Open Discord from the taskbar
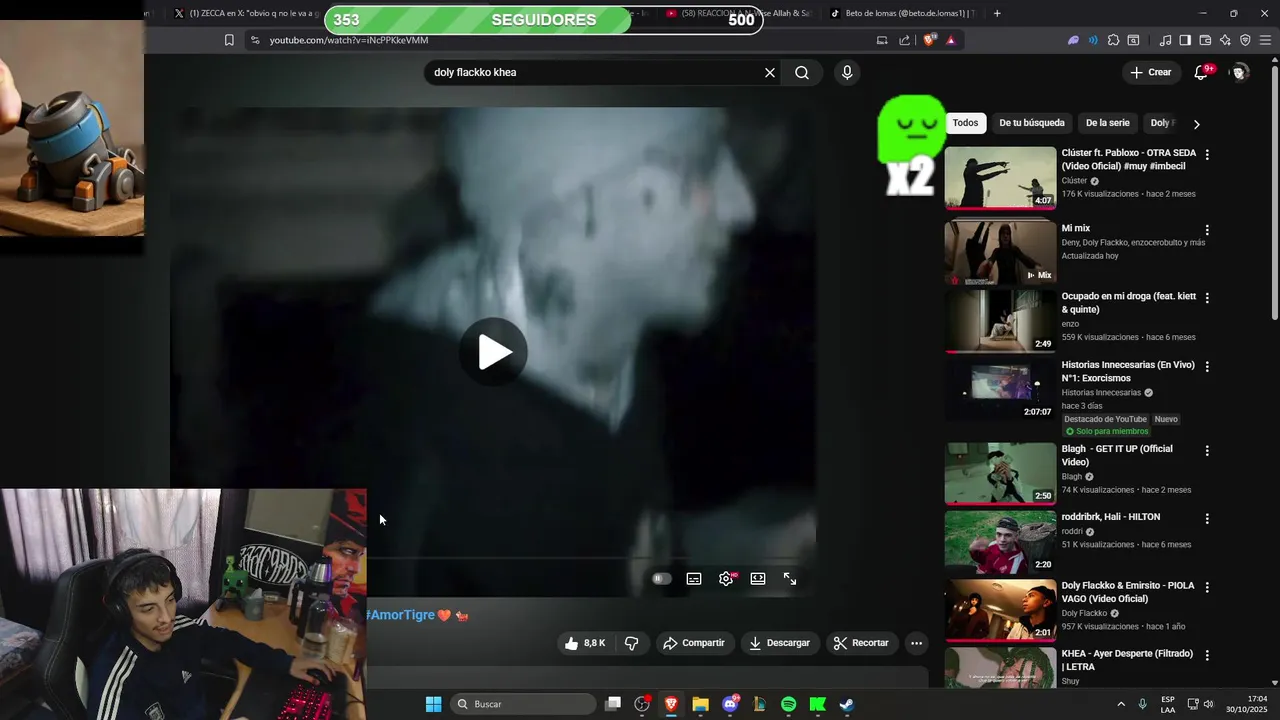 click(x=730, y=704)
